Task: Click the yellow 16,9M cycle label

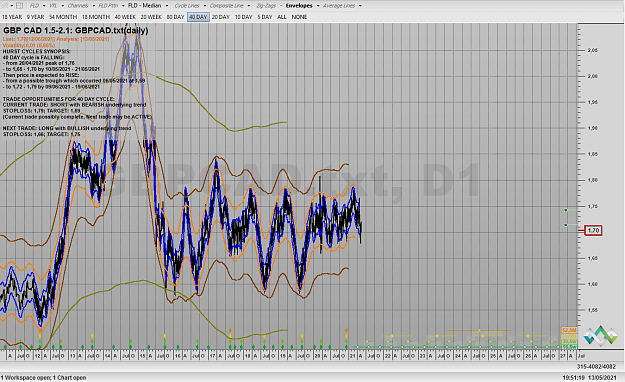Action: click(569, 336)
